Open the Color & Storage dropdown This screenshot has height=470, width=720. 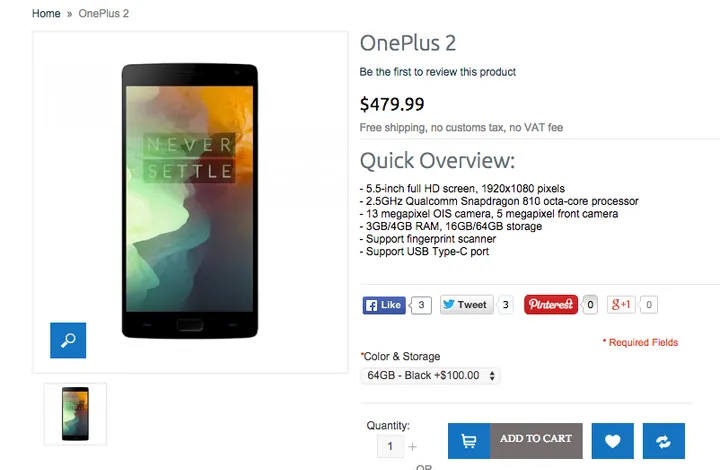tap(430, 375)
